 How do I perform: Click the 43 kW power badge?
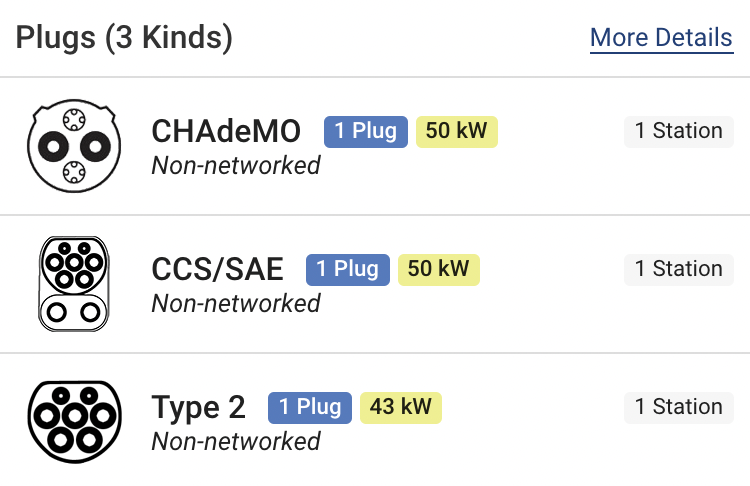[x=401, y=408]
